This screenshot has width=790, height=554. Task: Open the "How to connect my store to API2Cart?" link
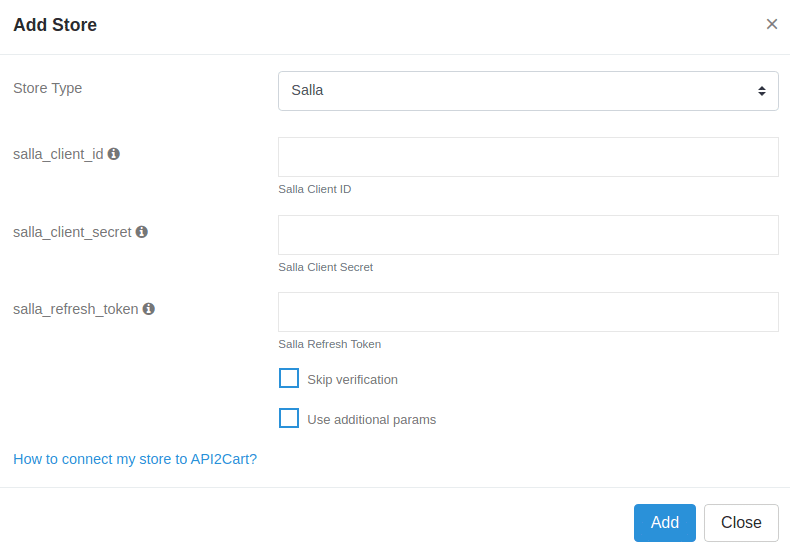(x=135, y=459)
